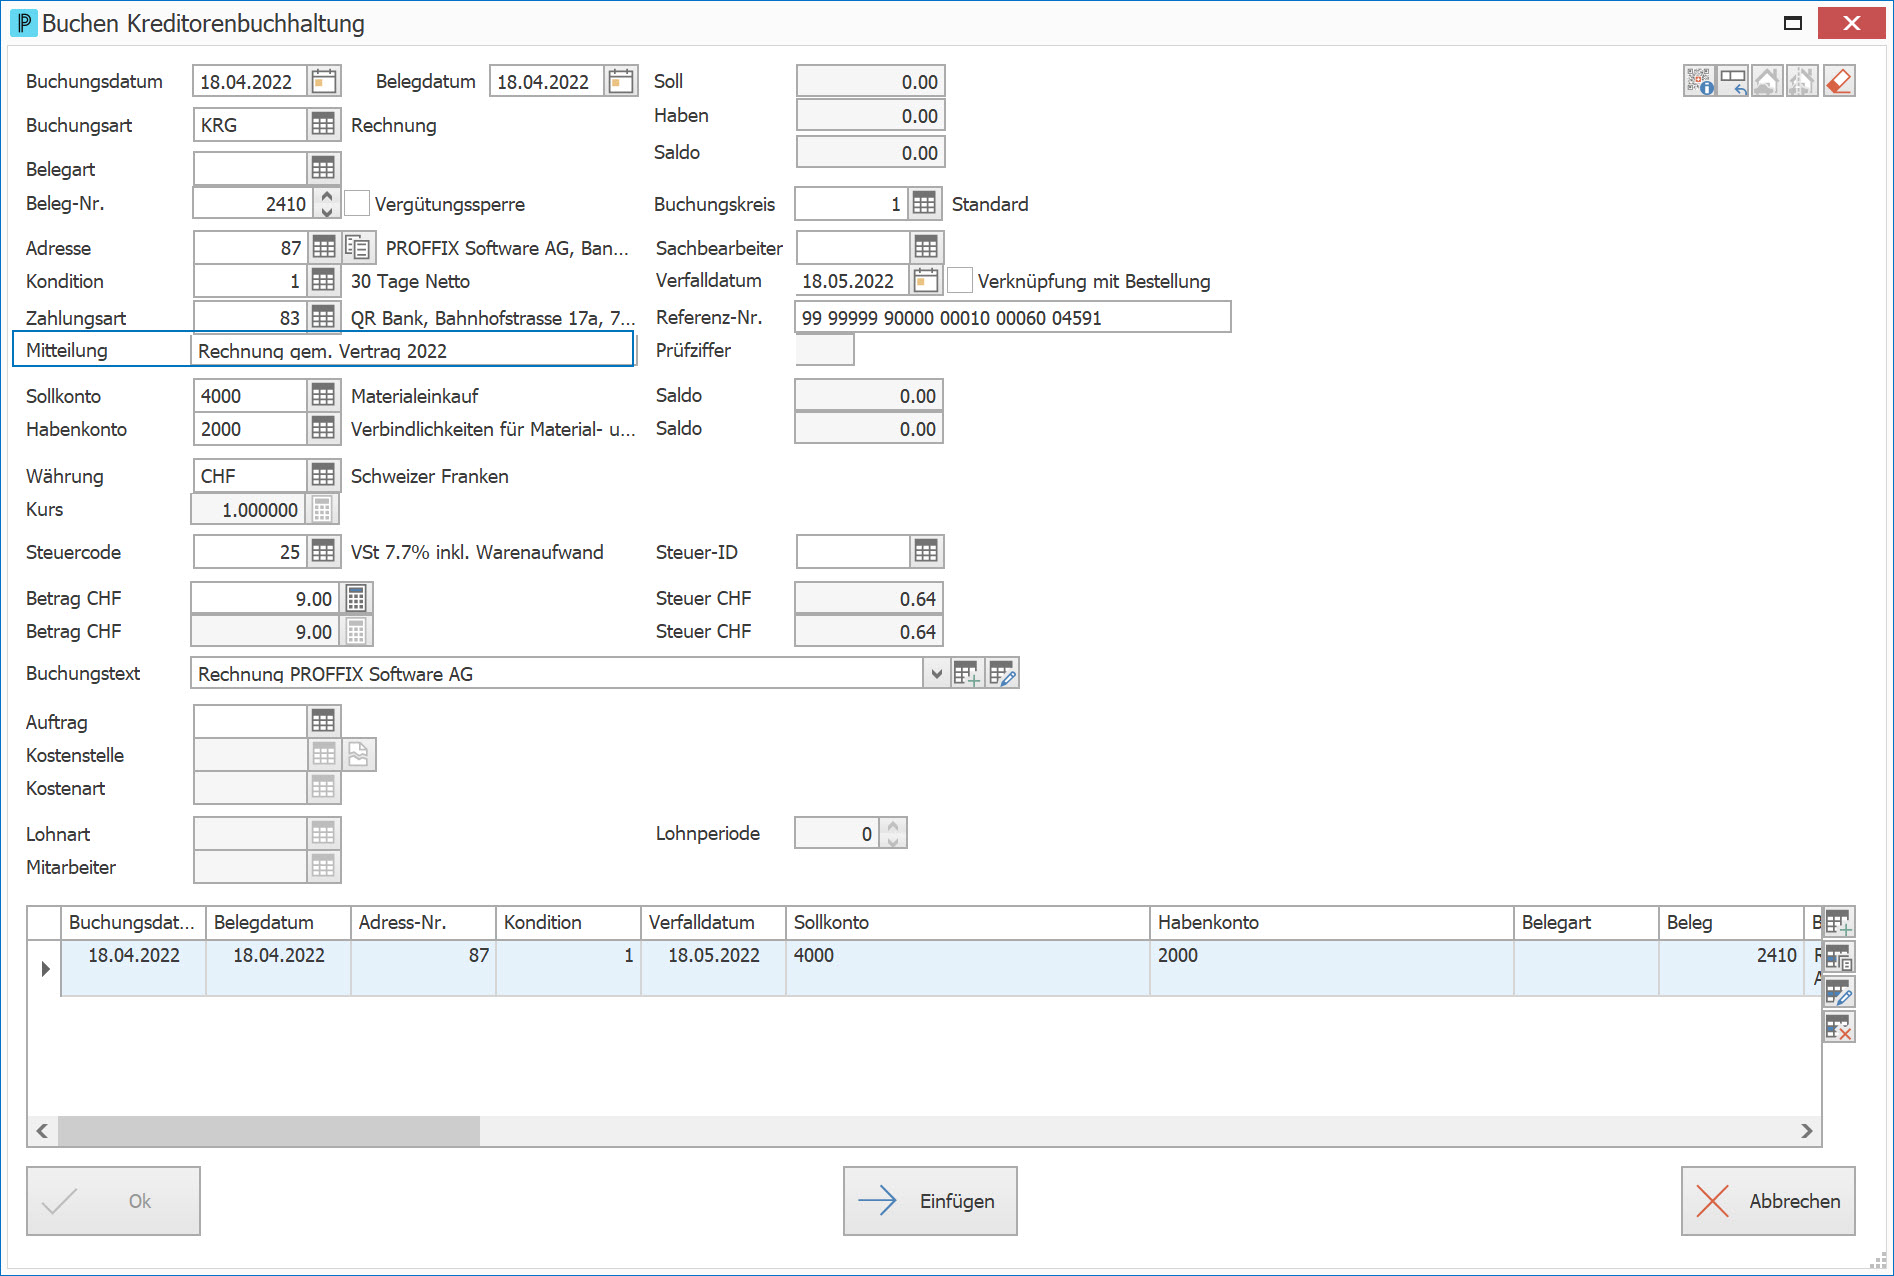The height and width of the screenshot is (1276, 1894).
Task: Click the horizontal scrollbar thumb
Action: point(269,1131)
